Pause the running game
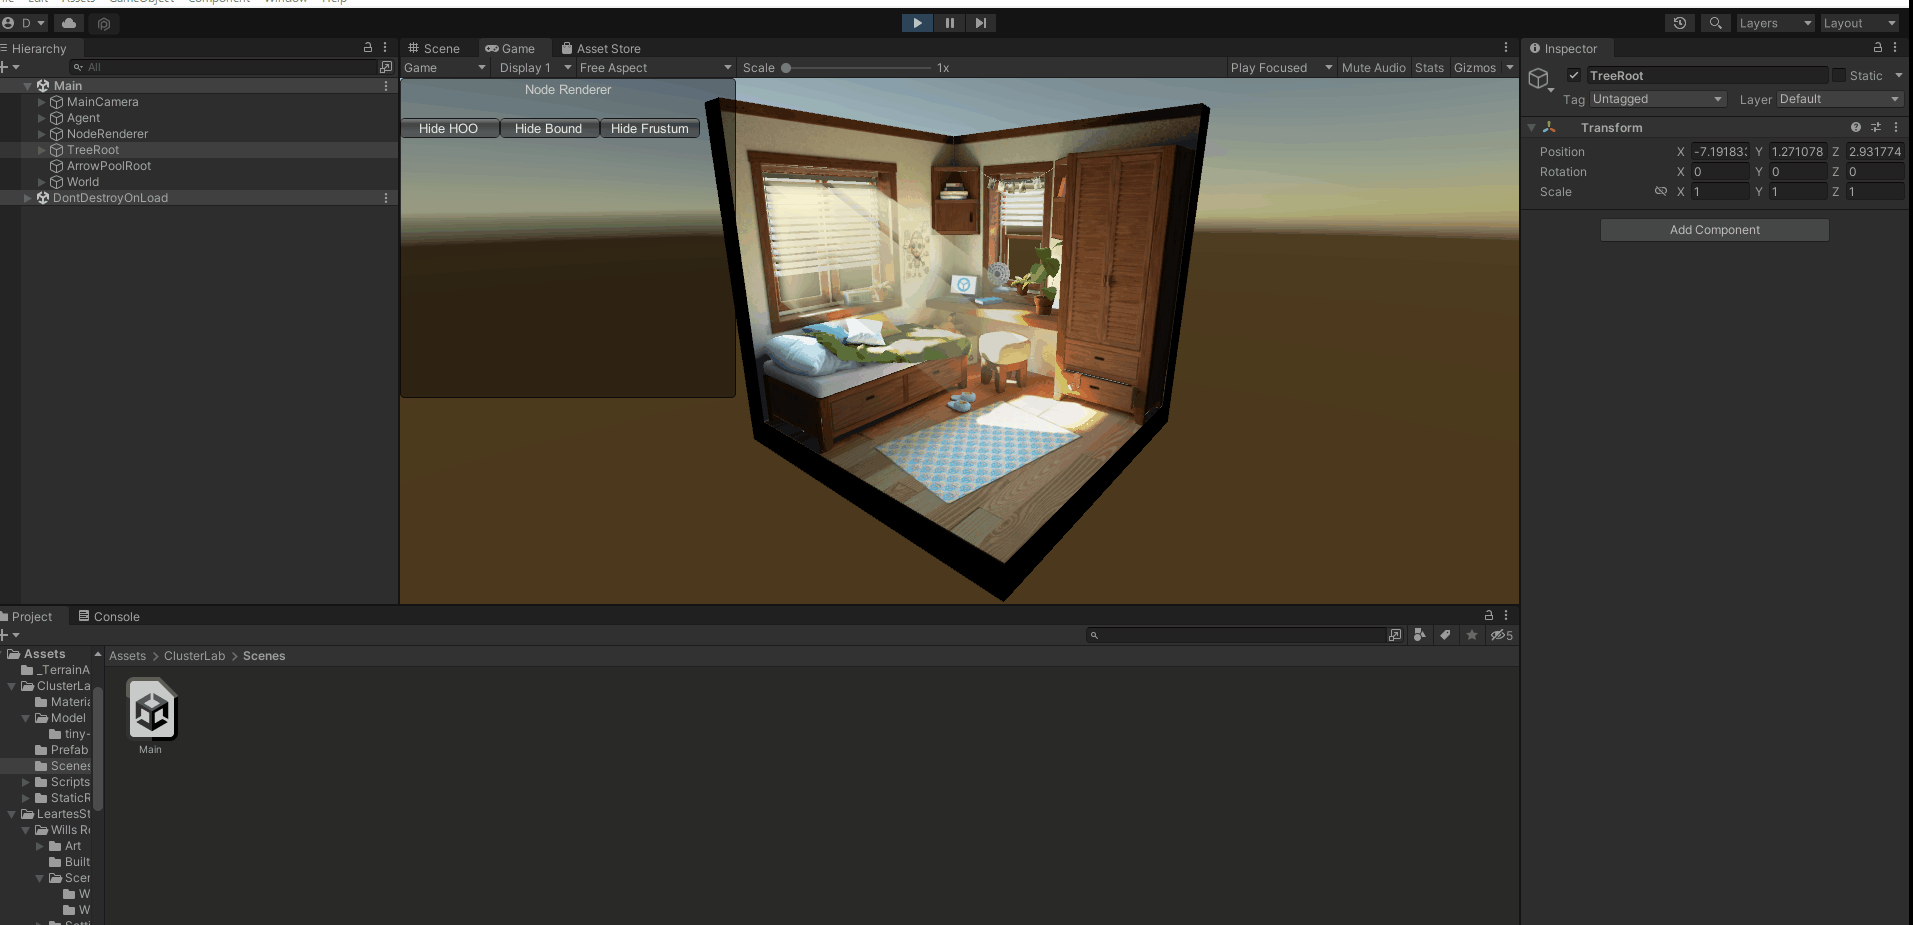 click(949, 23)
